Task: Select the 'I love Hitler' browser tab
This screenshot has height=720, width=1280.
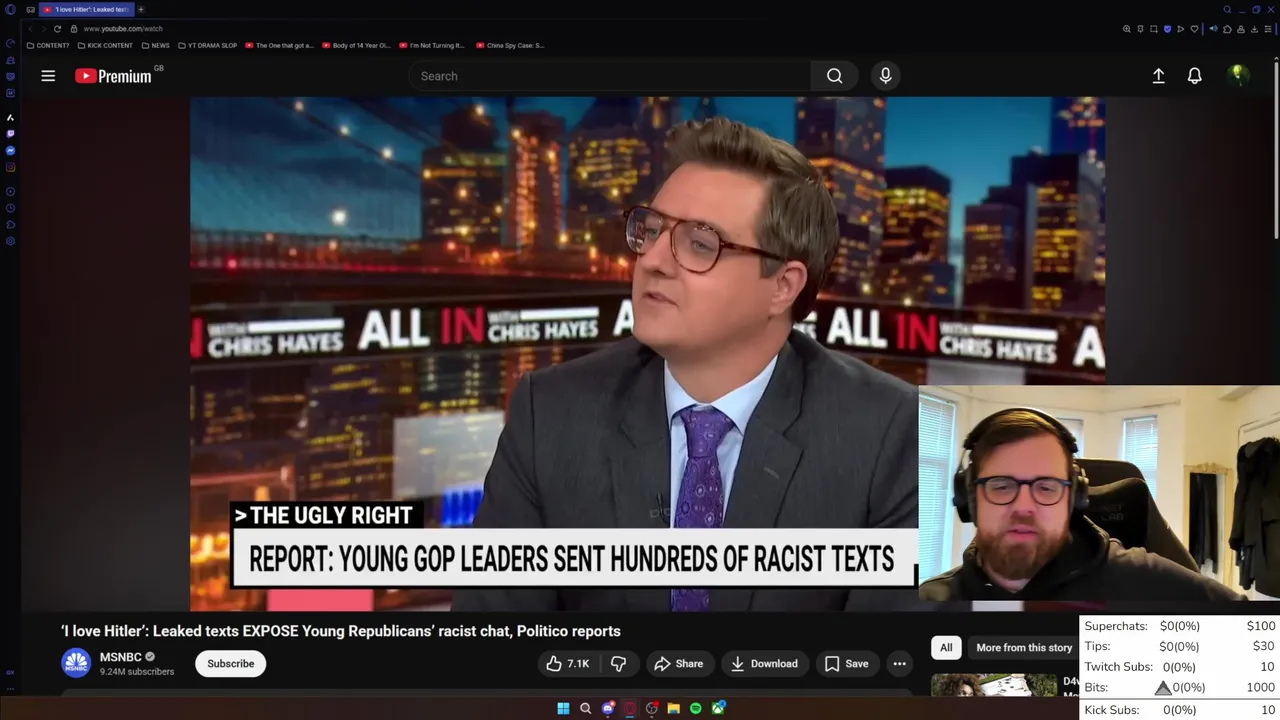Action: [x=88, y=9]
